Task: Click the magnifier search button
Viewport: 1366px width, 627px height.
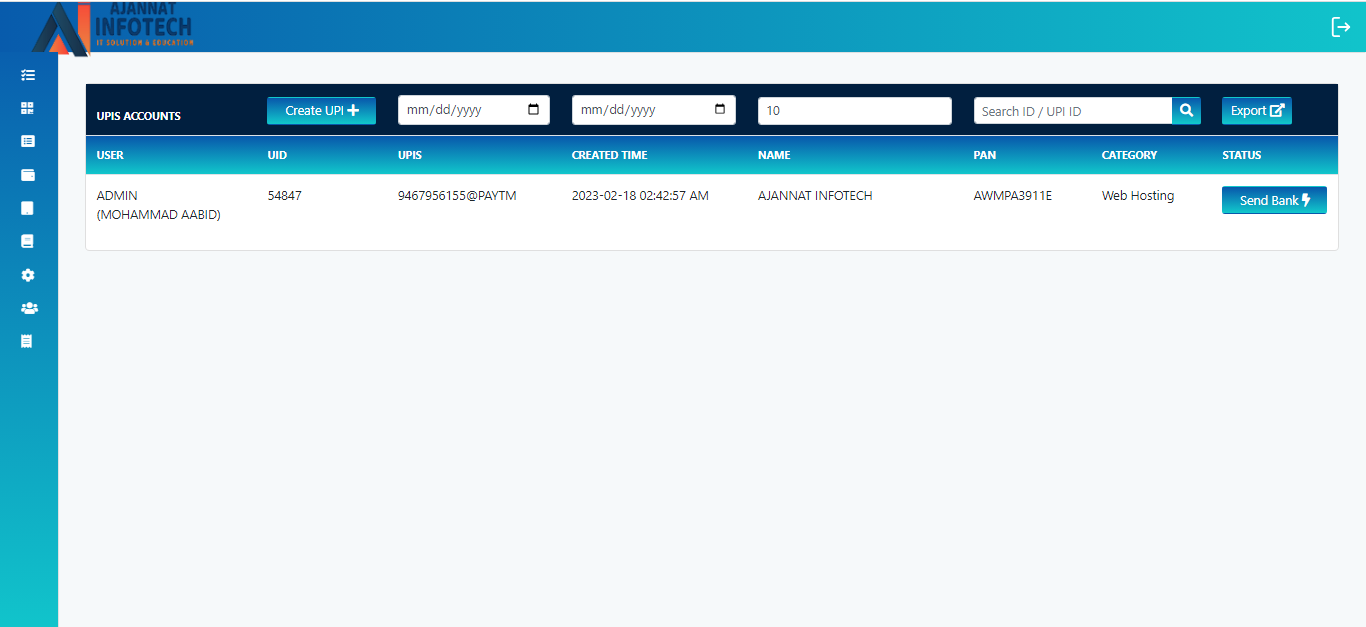Action: coord(1186,110)
